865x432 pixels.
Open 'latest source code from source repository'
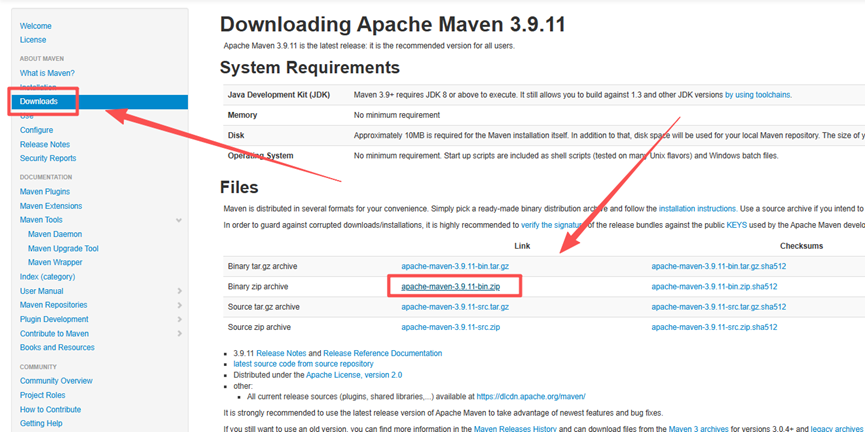click(x=303, y=364)
